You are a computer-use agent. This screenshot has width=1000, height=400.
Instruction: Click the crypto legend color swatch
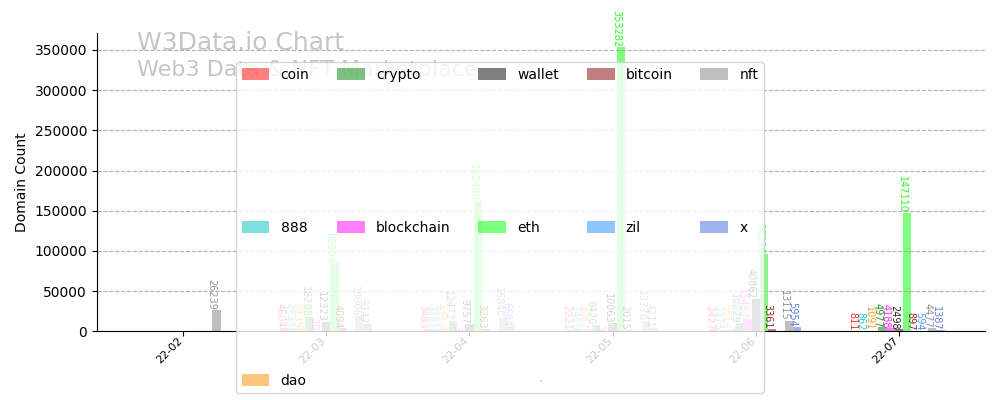351,74
